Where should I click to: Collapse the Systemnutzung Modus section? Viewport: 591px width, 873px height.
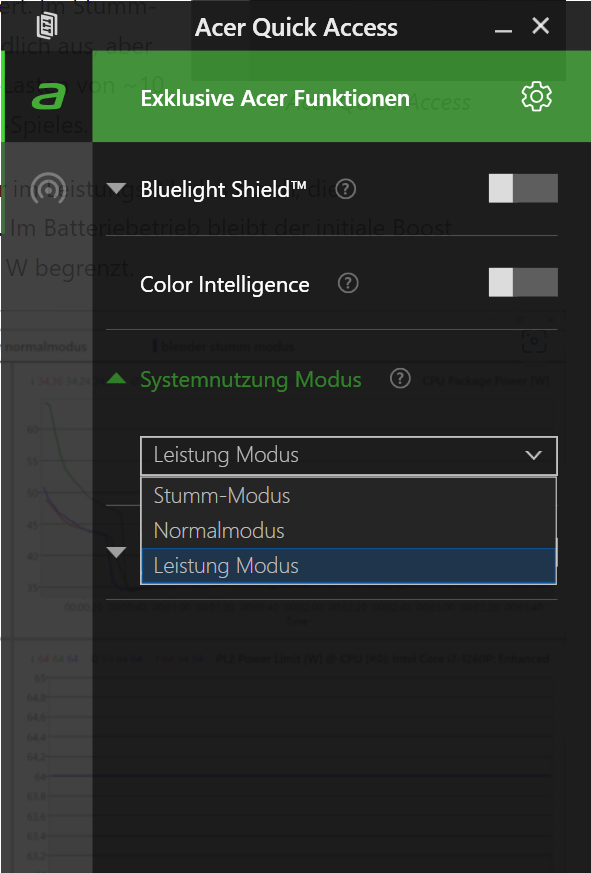pyautogui.click(x=116, y=379)
